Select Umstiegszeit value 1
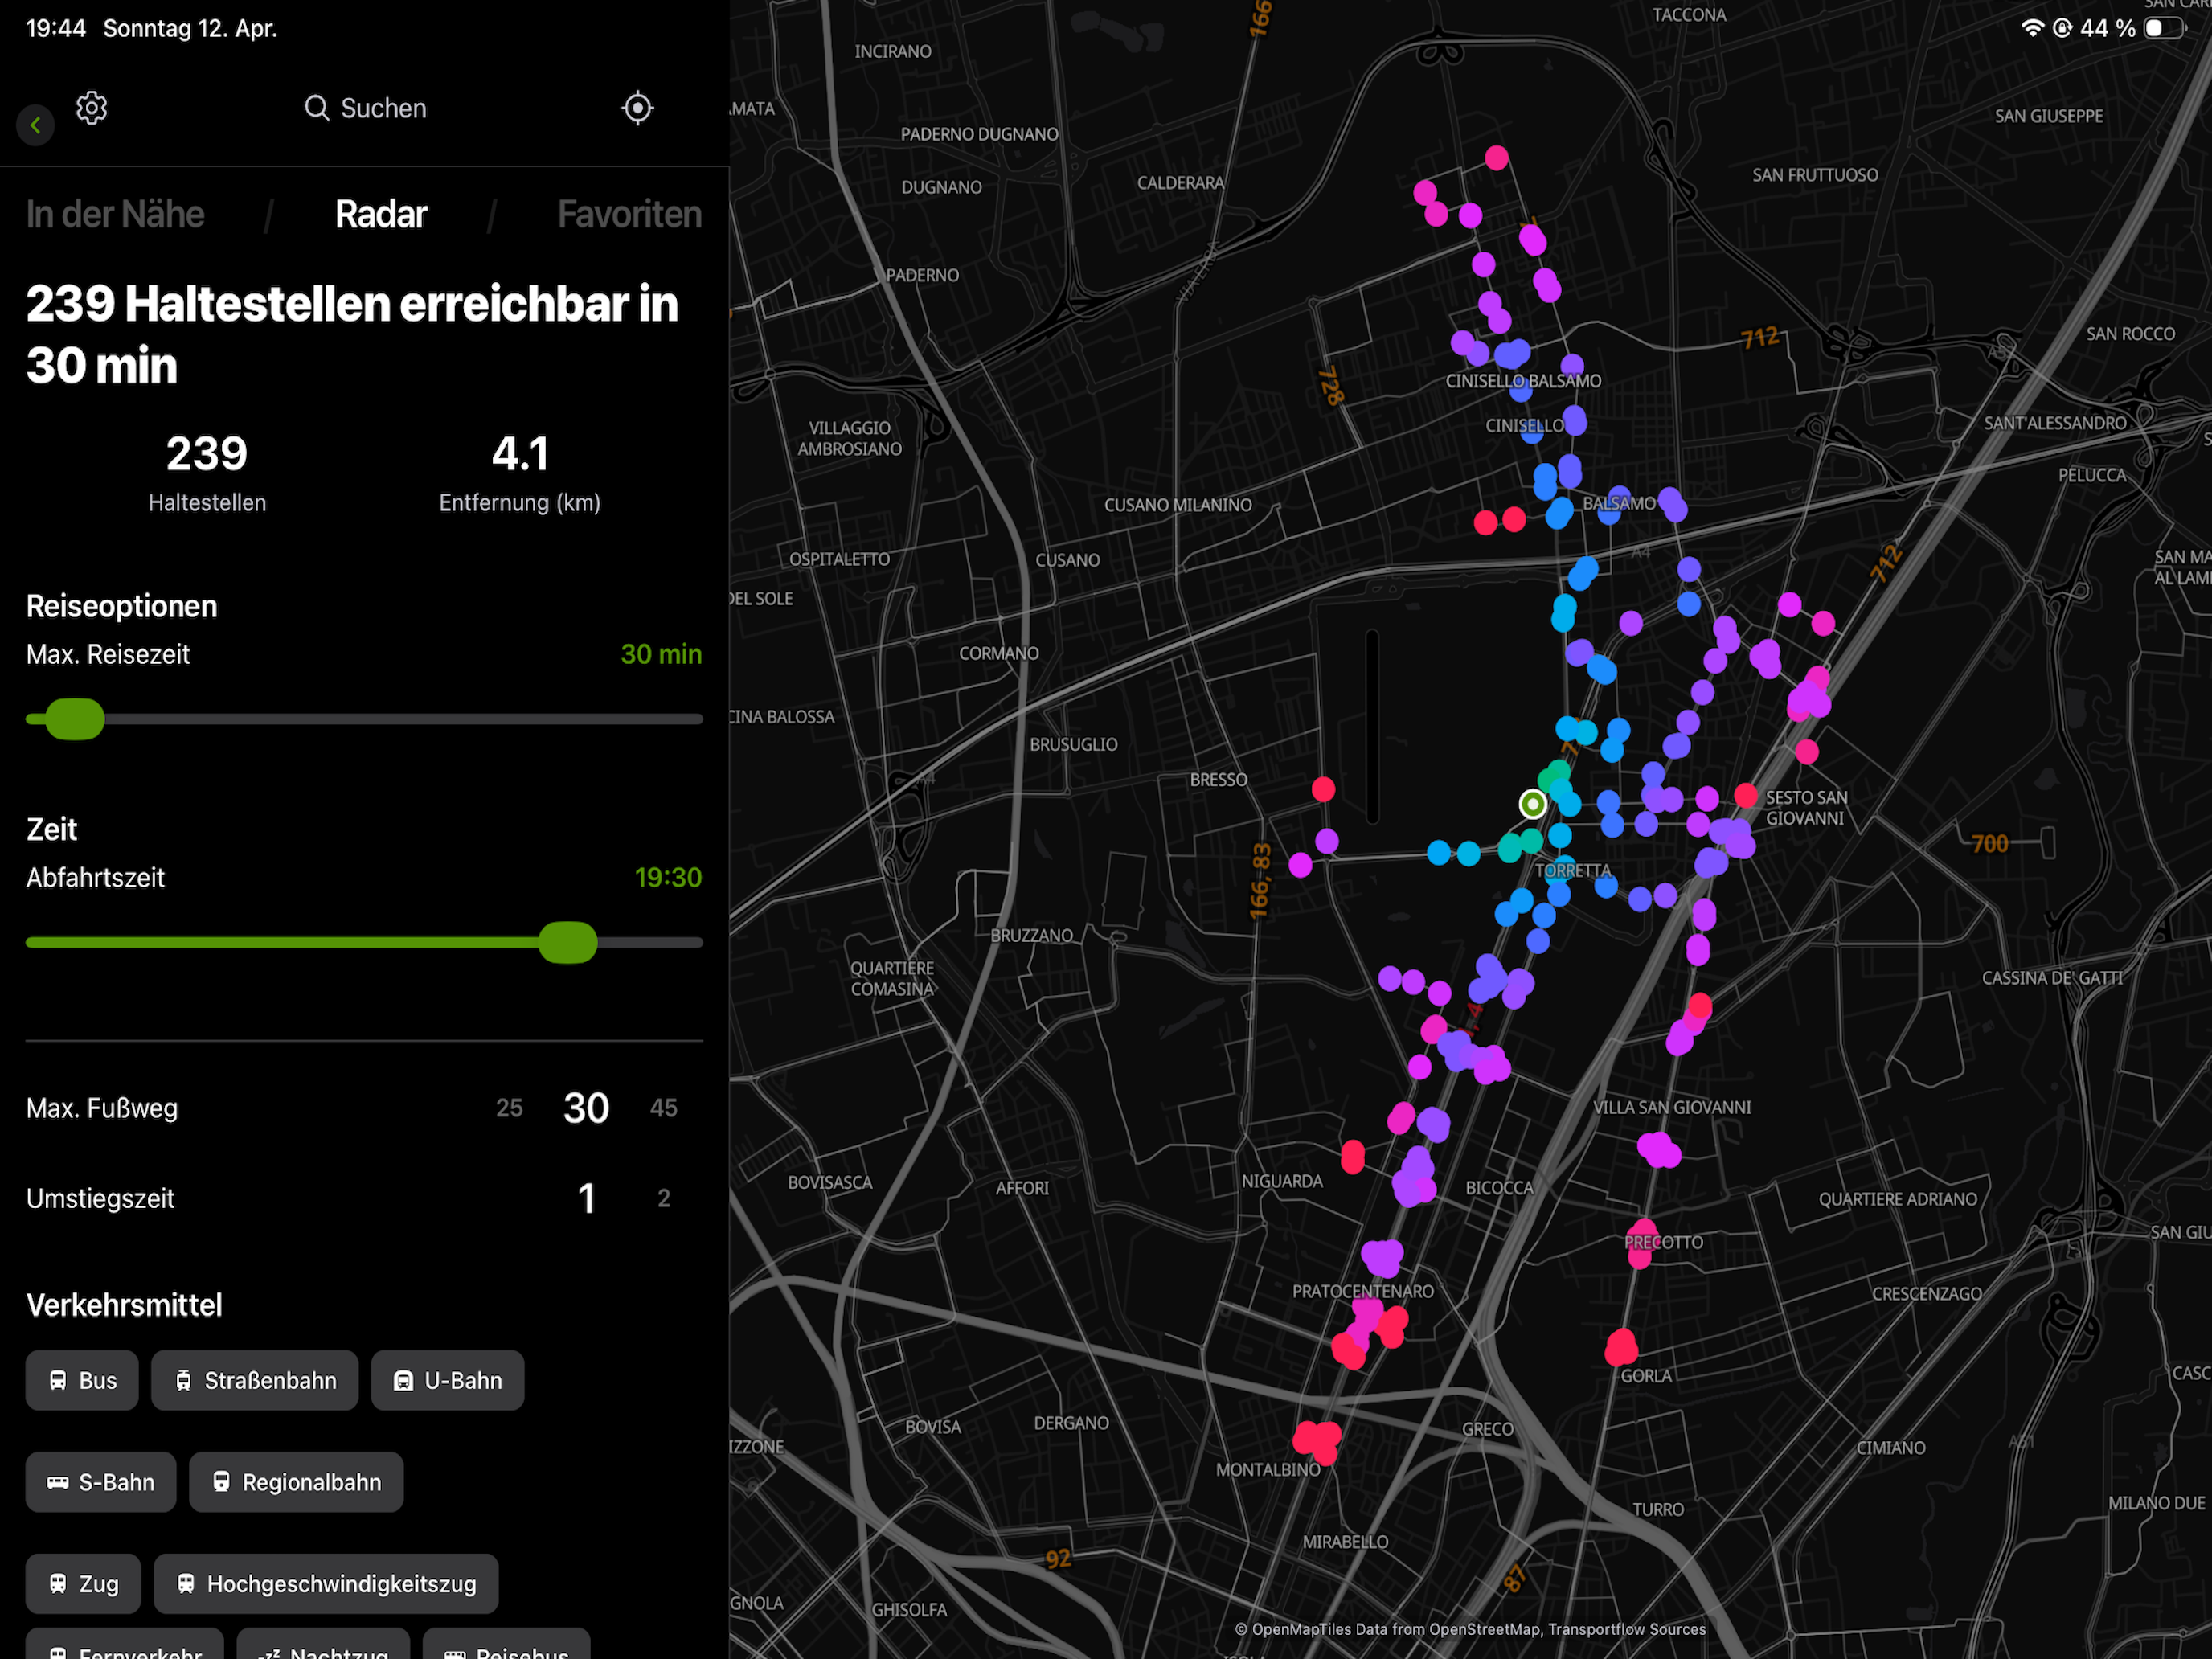This screenshot has width=2212, height=1659. (587, 1198)
